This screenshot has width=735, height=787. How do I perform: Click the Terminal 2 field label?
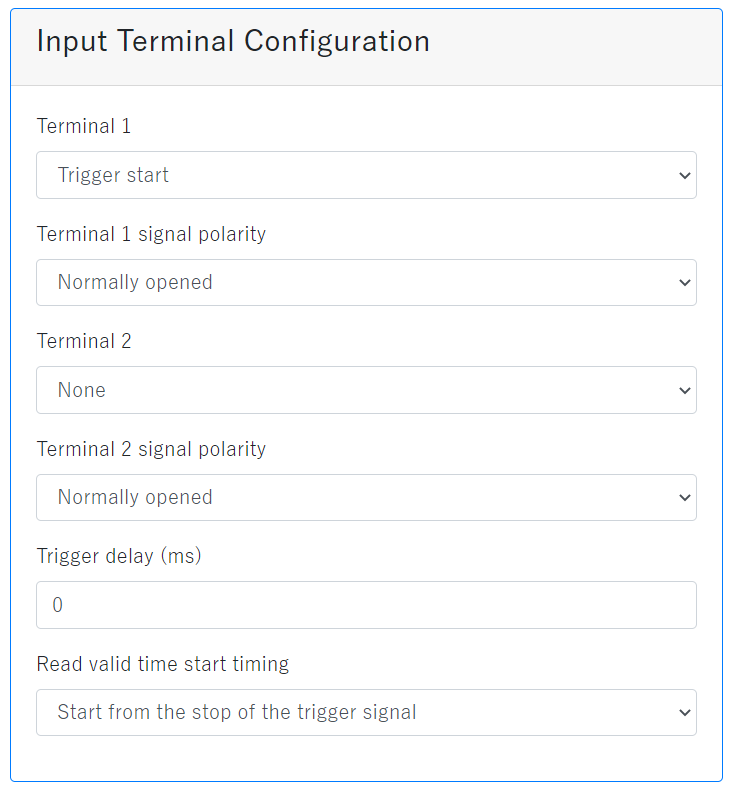point(84,341)
